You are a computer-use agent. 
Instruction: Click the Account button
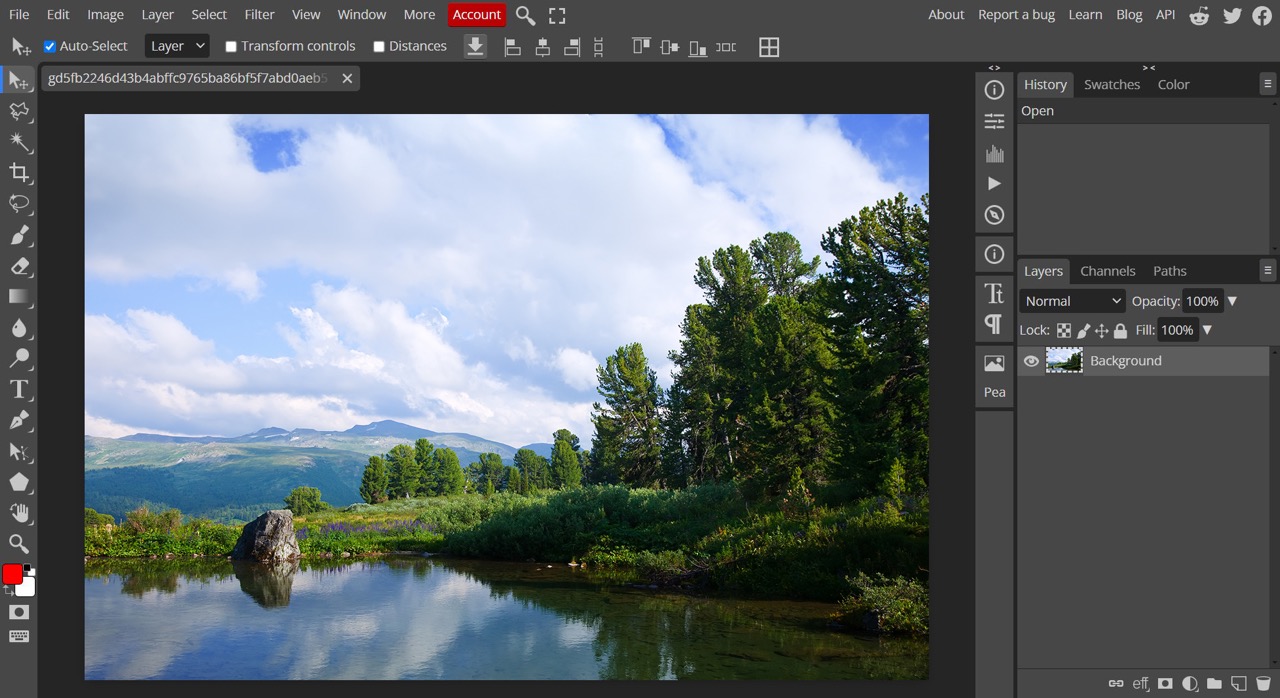click(476, 14)
